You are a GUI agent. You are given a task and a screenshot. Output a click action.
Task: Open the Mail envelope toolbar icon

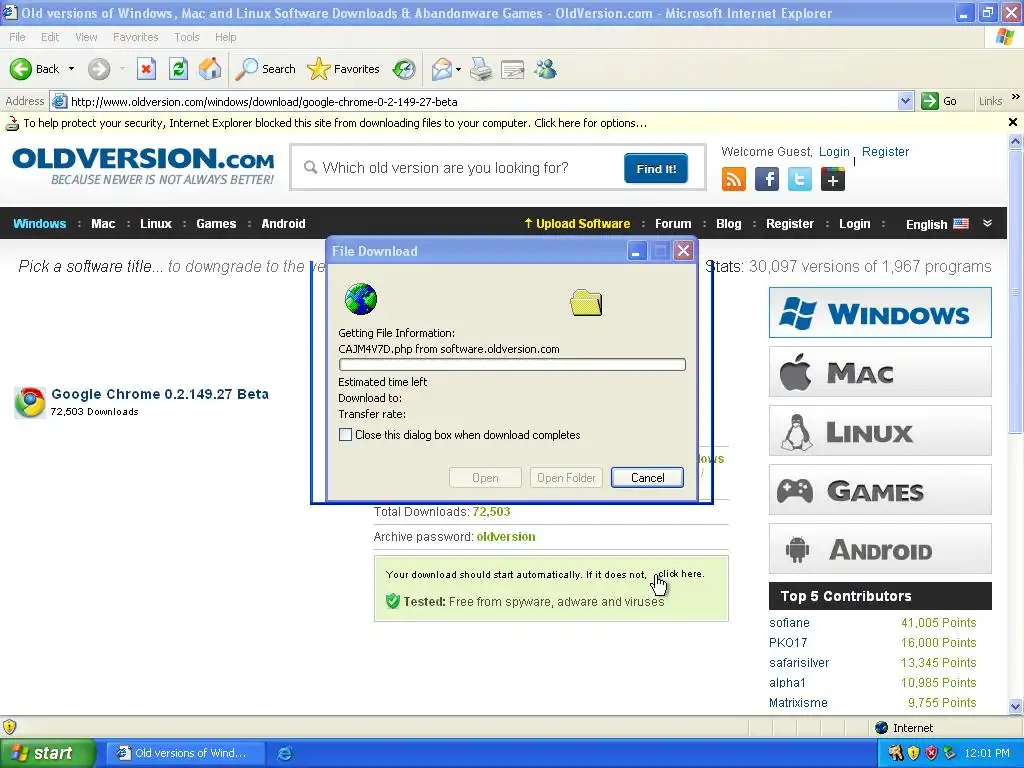(442, 69)
